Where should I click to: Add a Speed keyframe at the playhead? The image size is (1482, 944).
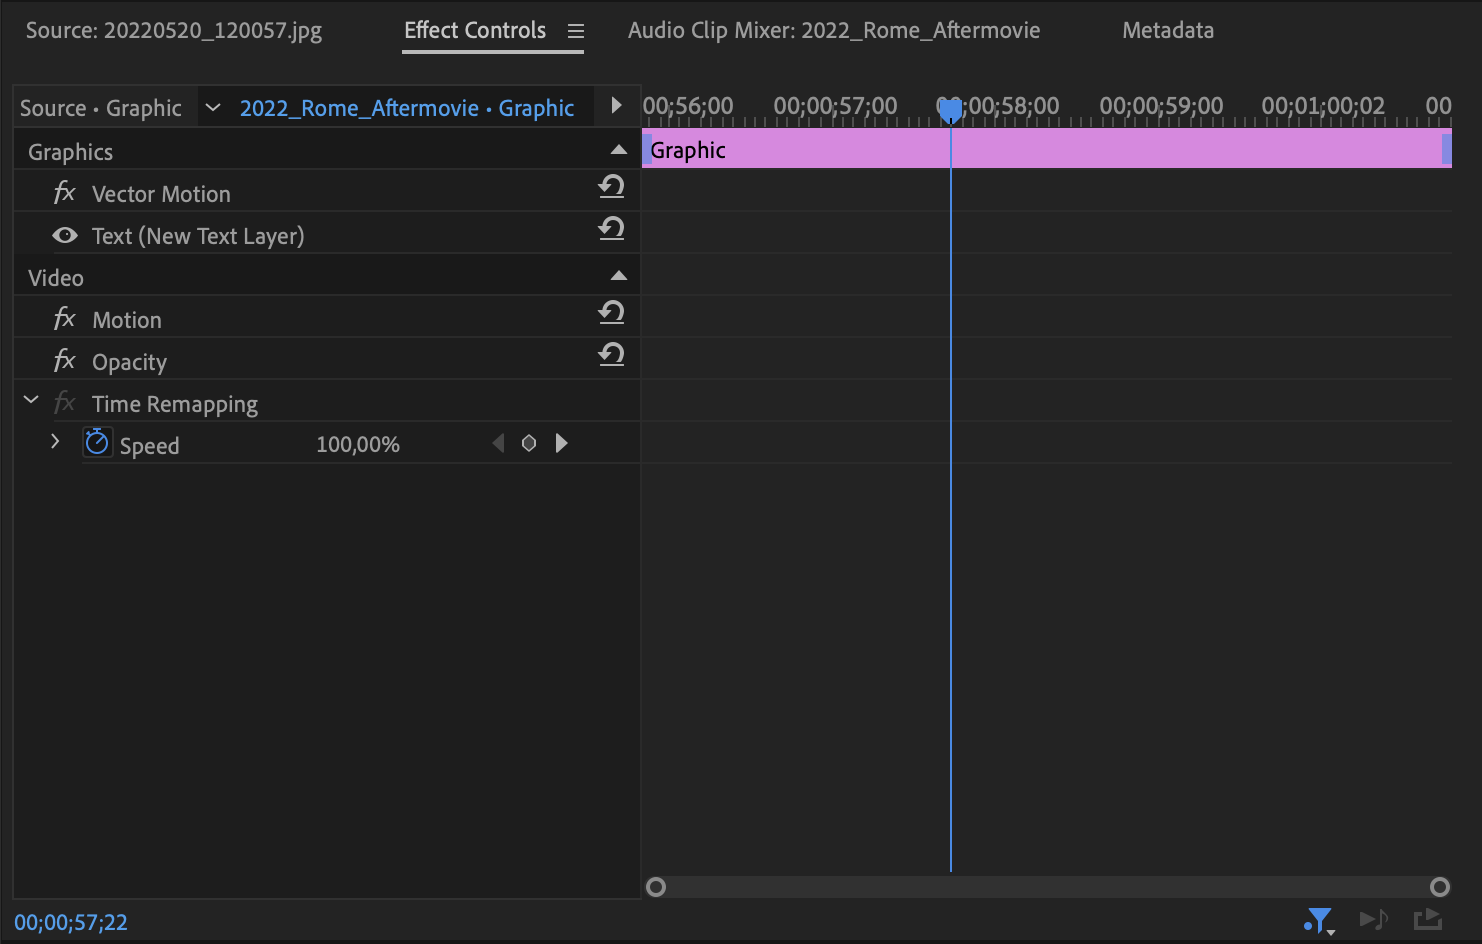(529, 443)
